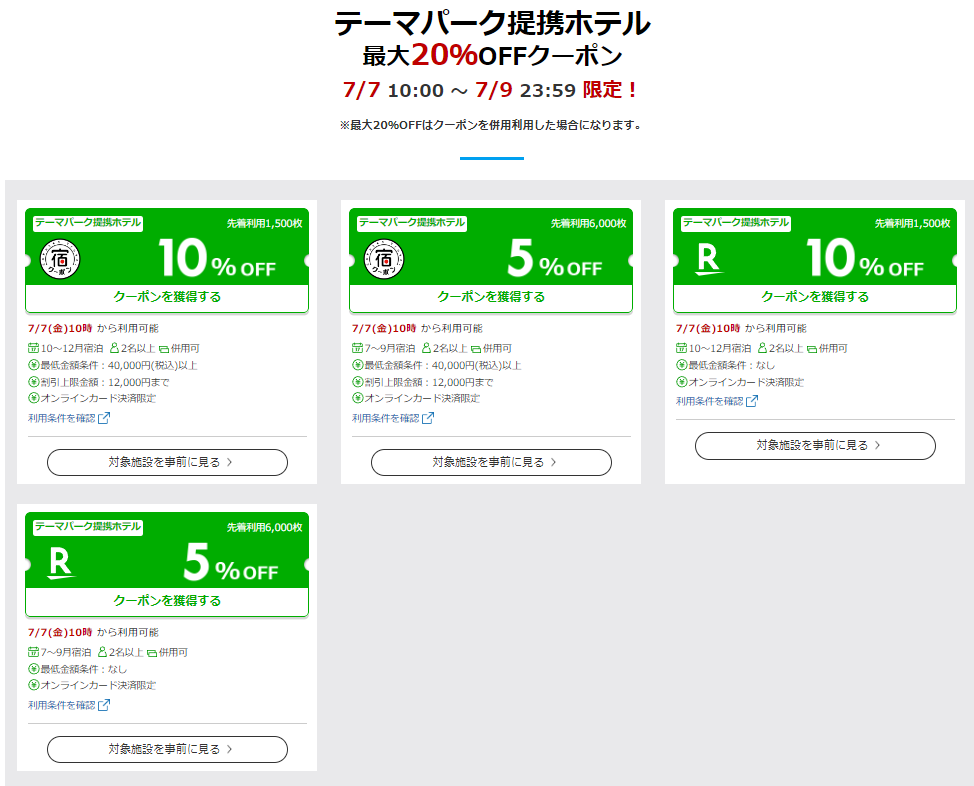974x786 pixels.
Task: Click the Rakuten R logo on the 5% OFF coupon
Action: click(x=61, y=564)
